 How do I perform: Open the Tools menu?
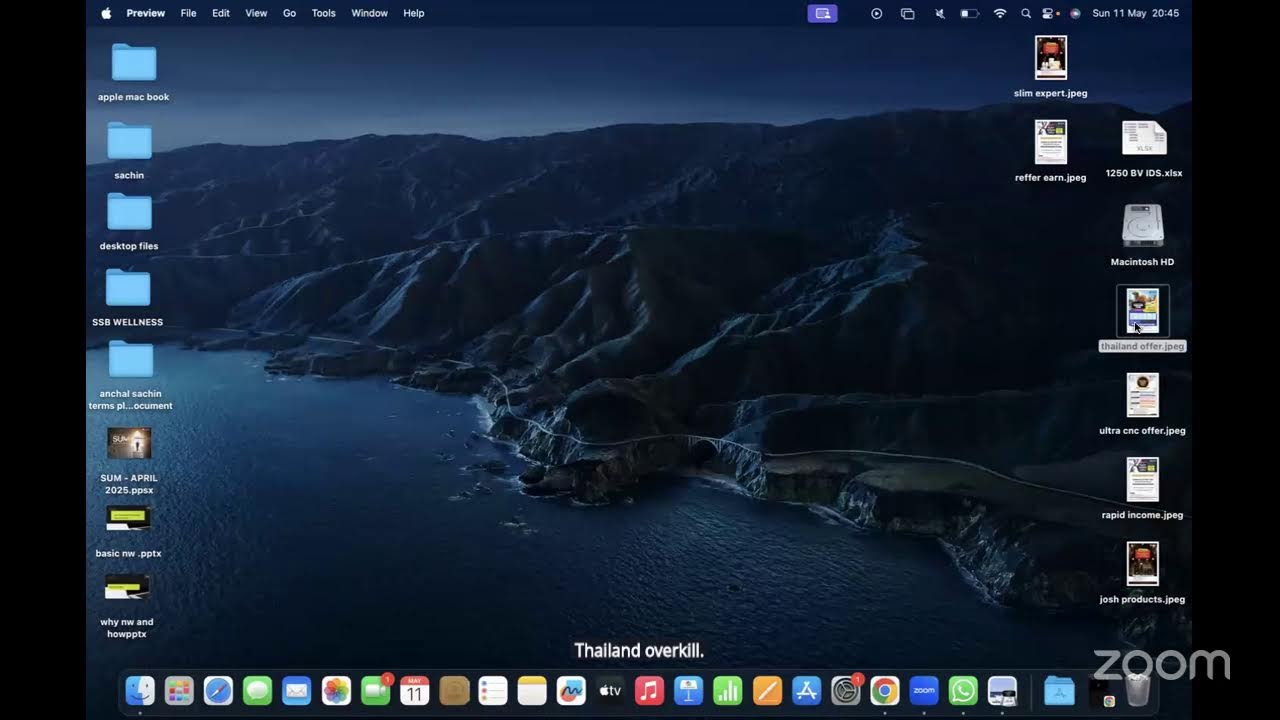tap(323, 13)
